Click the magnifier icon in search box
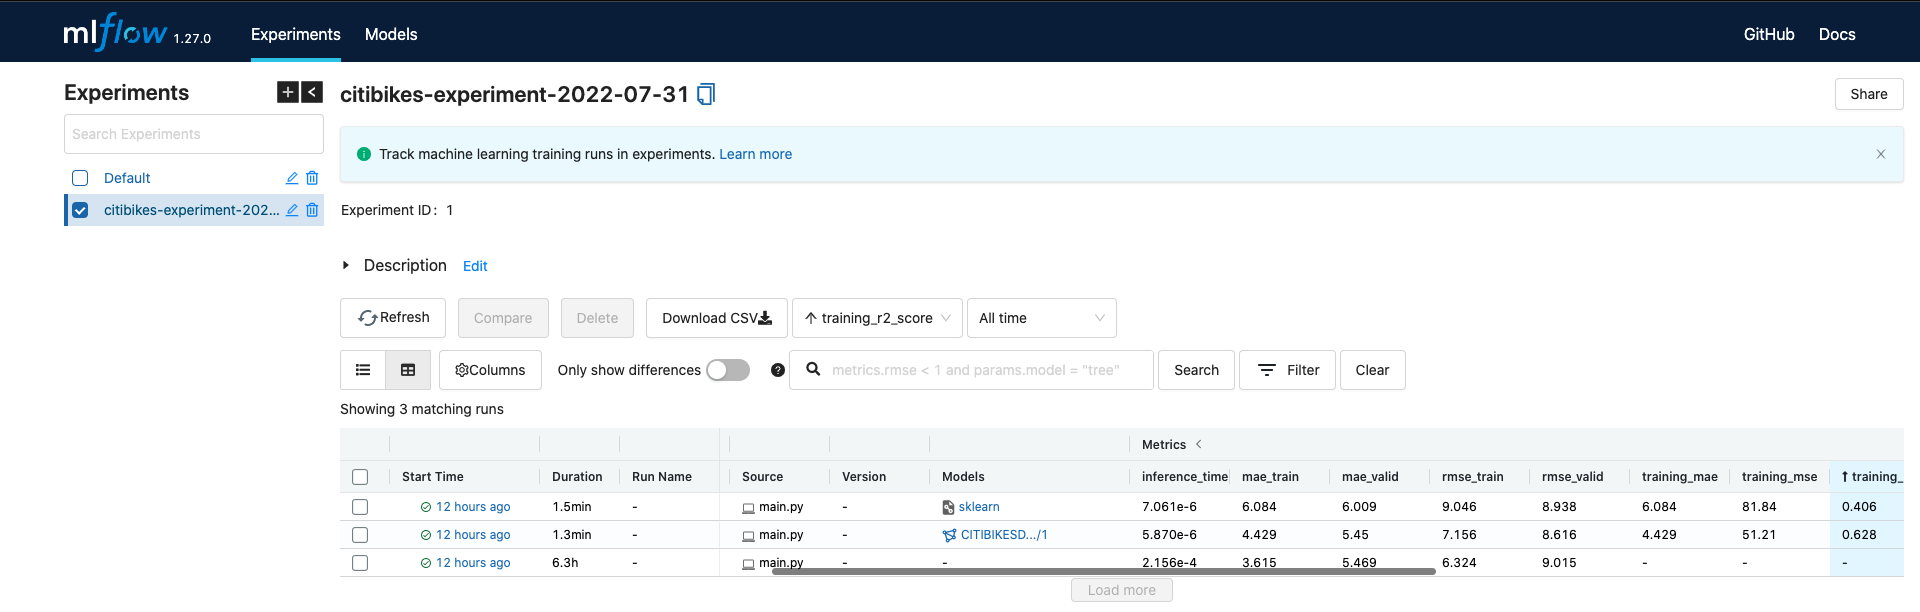 [814, 369]
